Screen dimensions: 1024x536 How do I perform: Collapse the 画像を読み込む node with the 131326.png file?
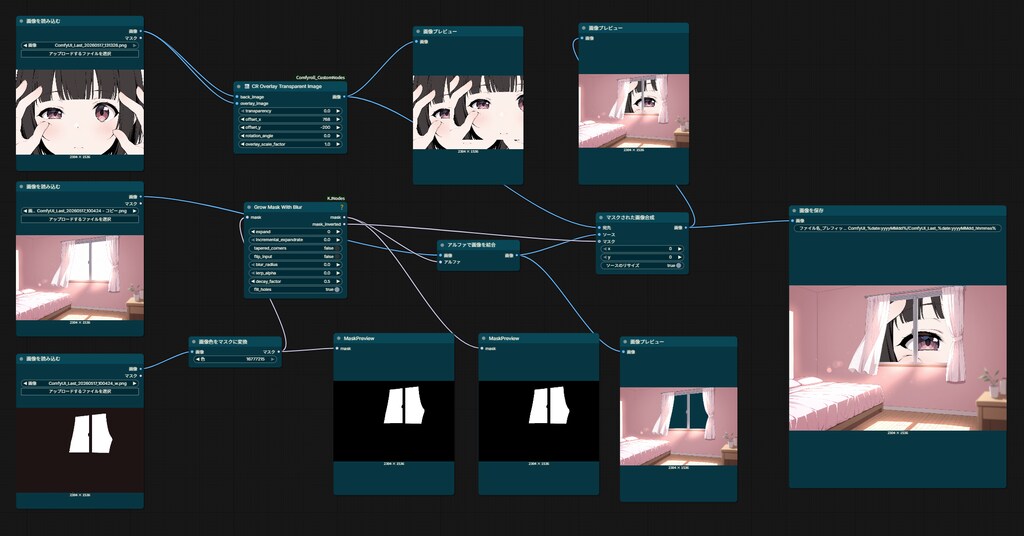coord(21,21)
